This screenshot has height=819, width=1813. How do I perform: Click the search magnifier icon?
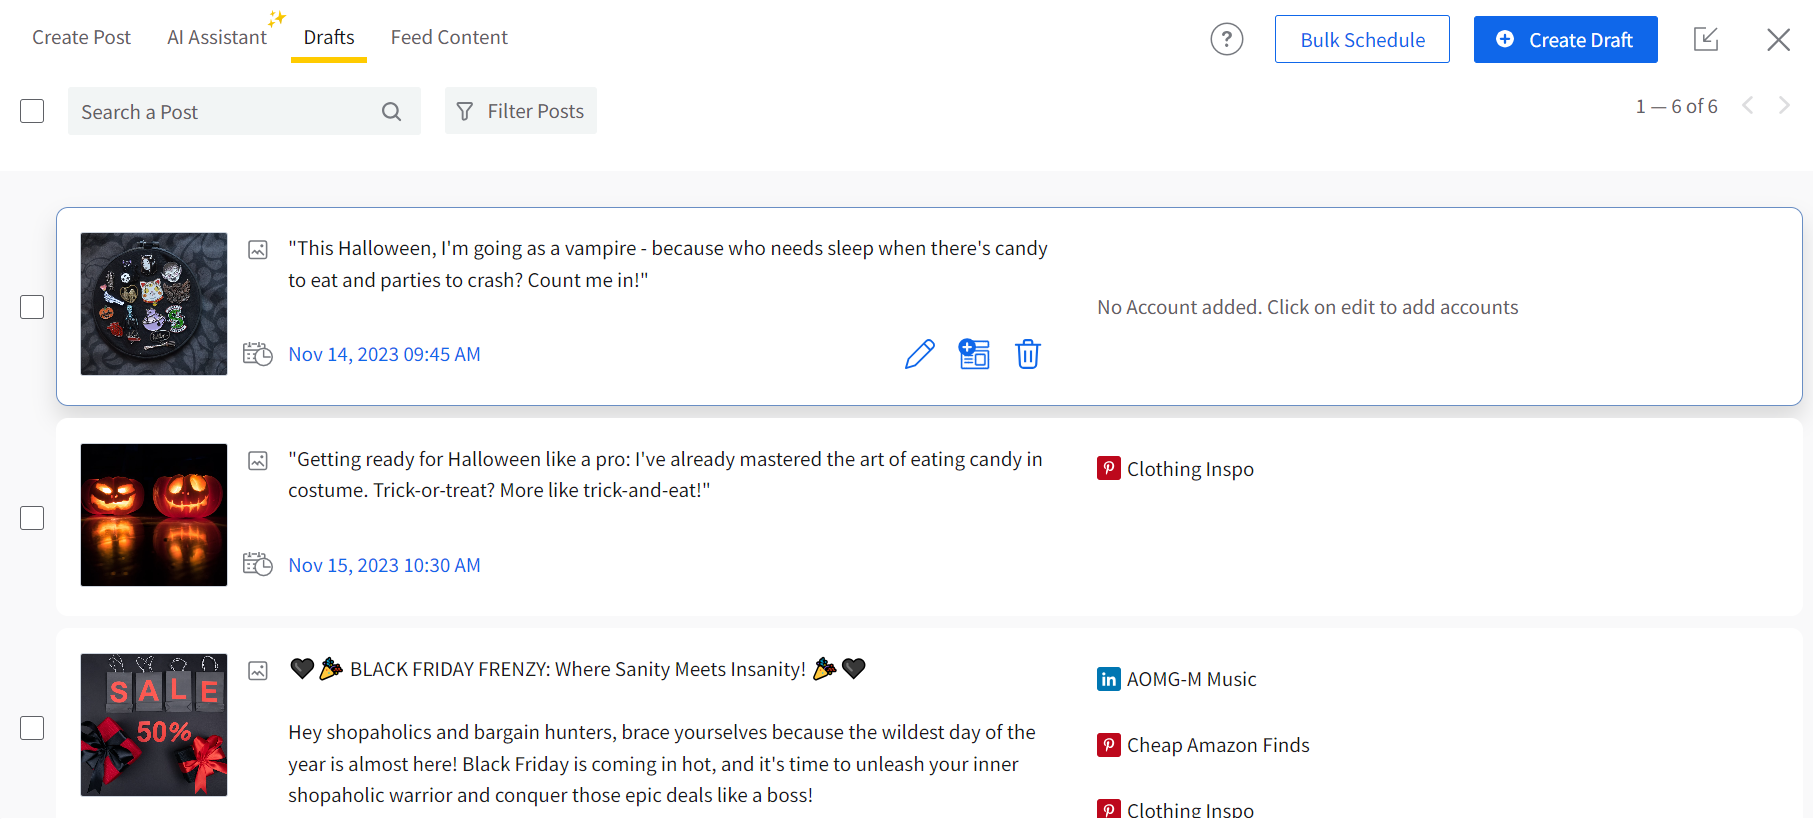click(392, 112)
